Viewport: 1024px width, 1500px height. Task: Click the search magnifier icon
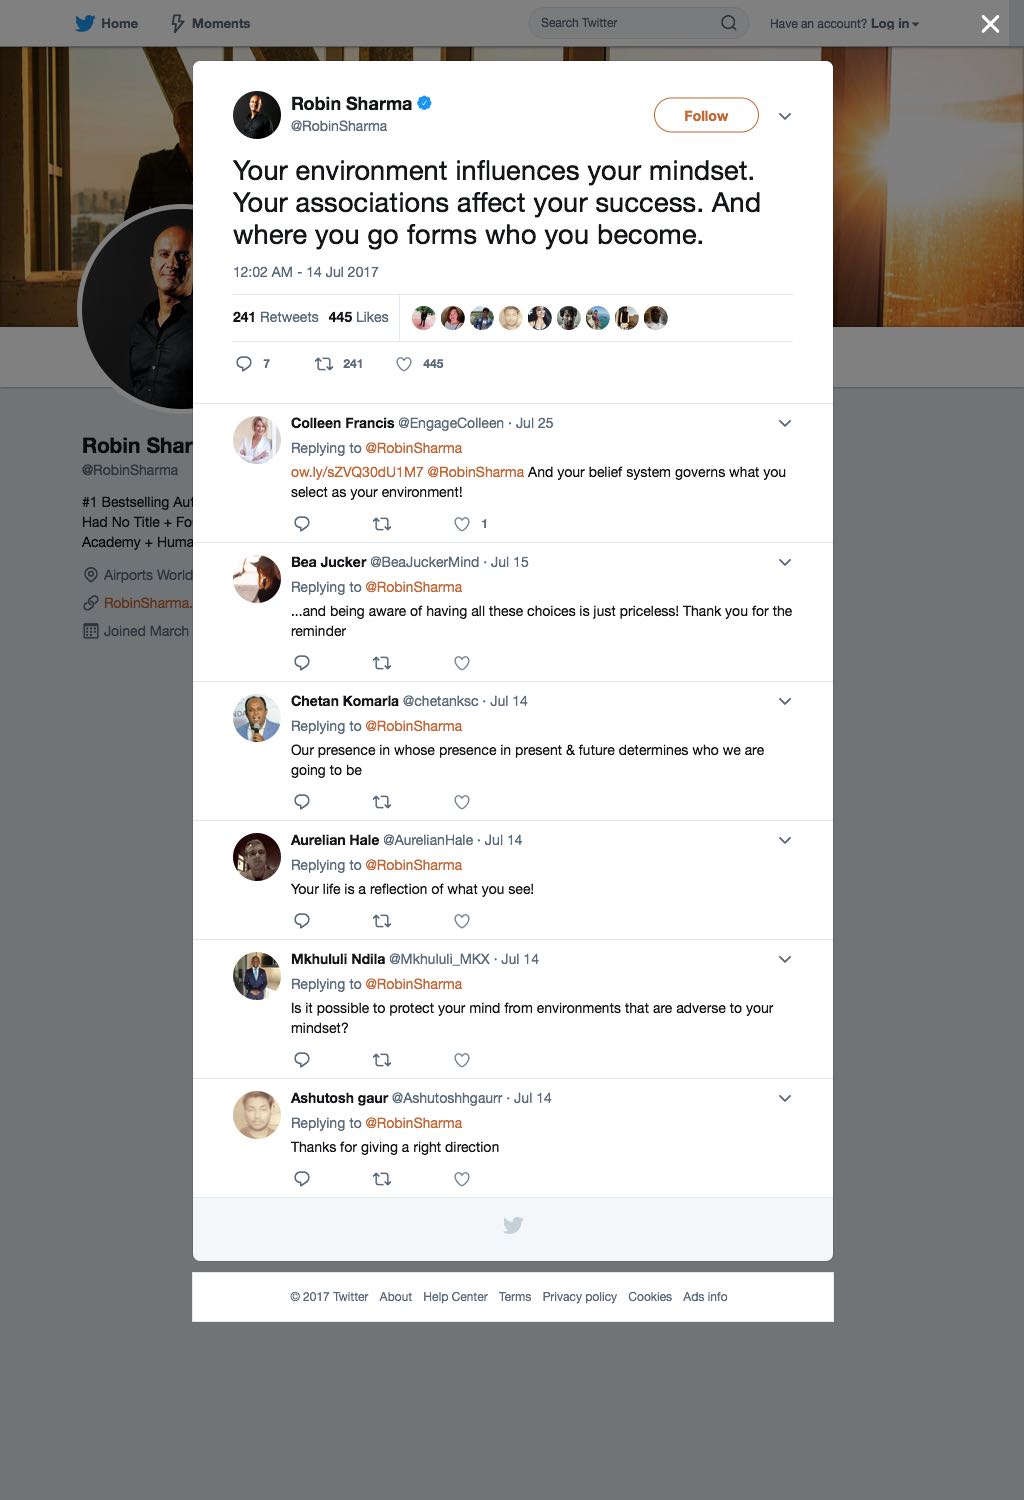pyautogui.click(x=729, y=23)
